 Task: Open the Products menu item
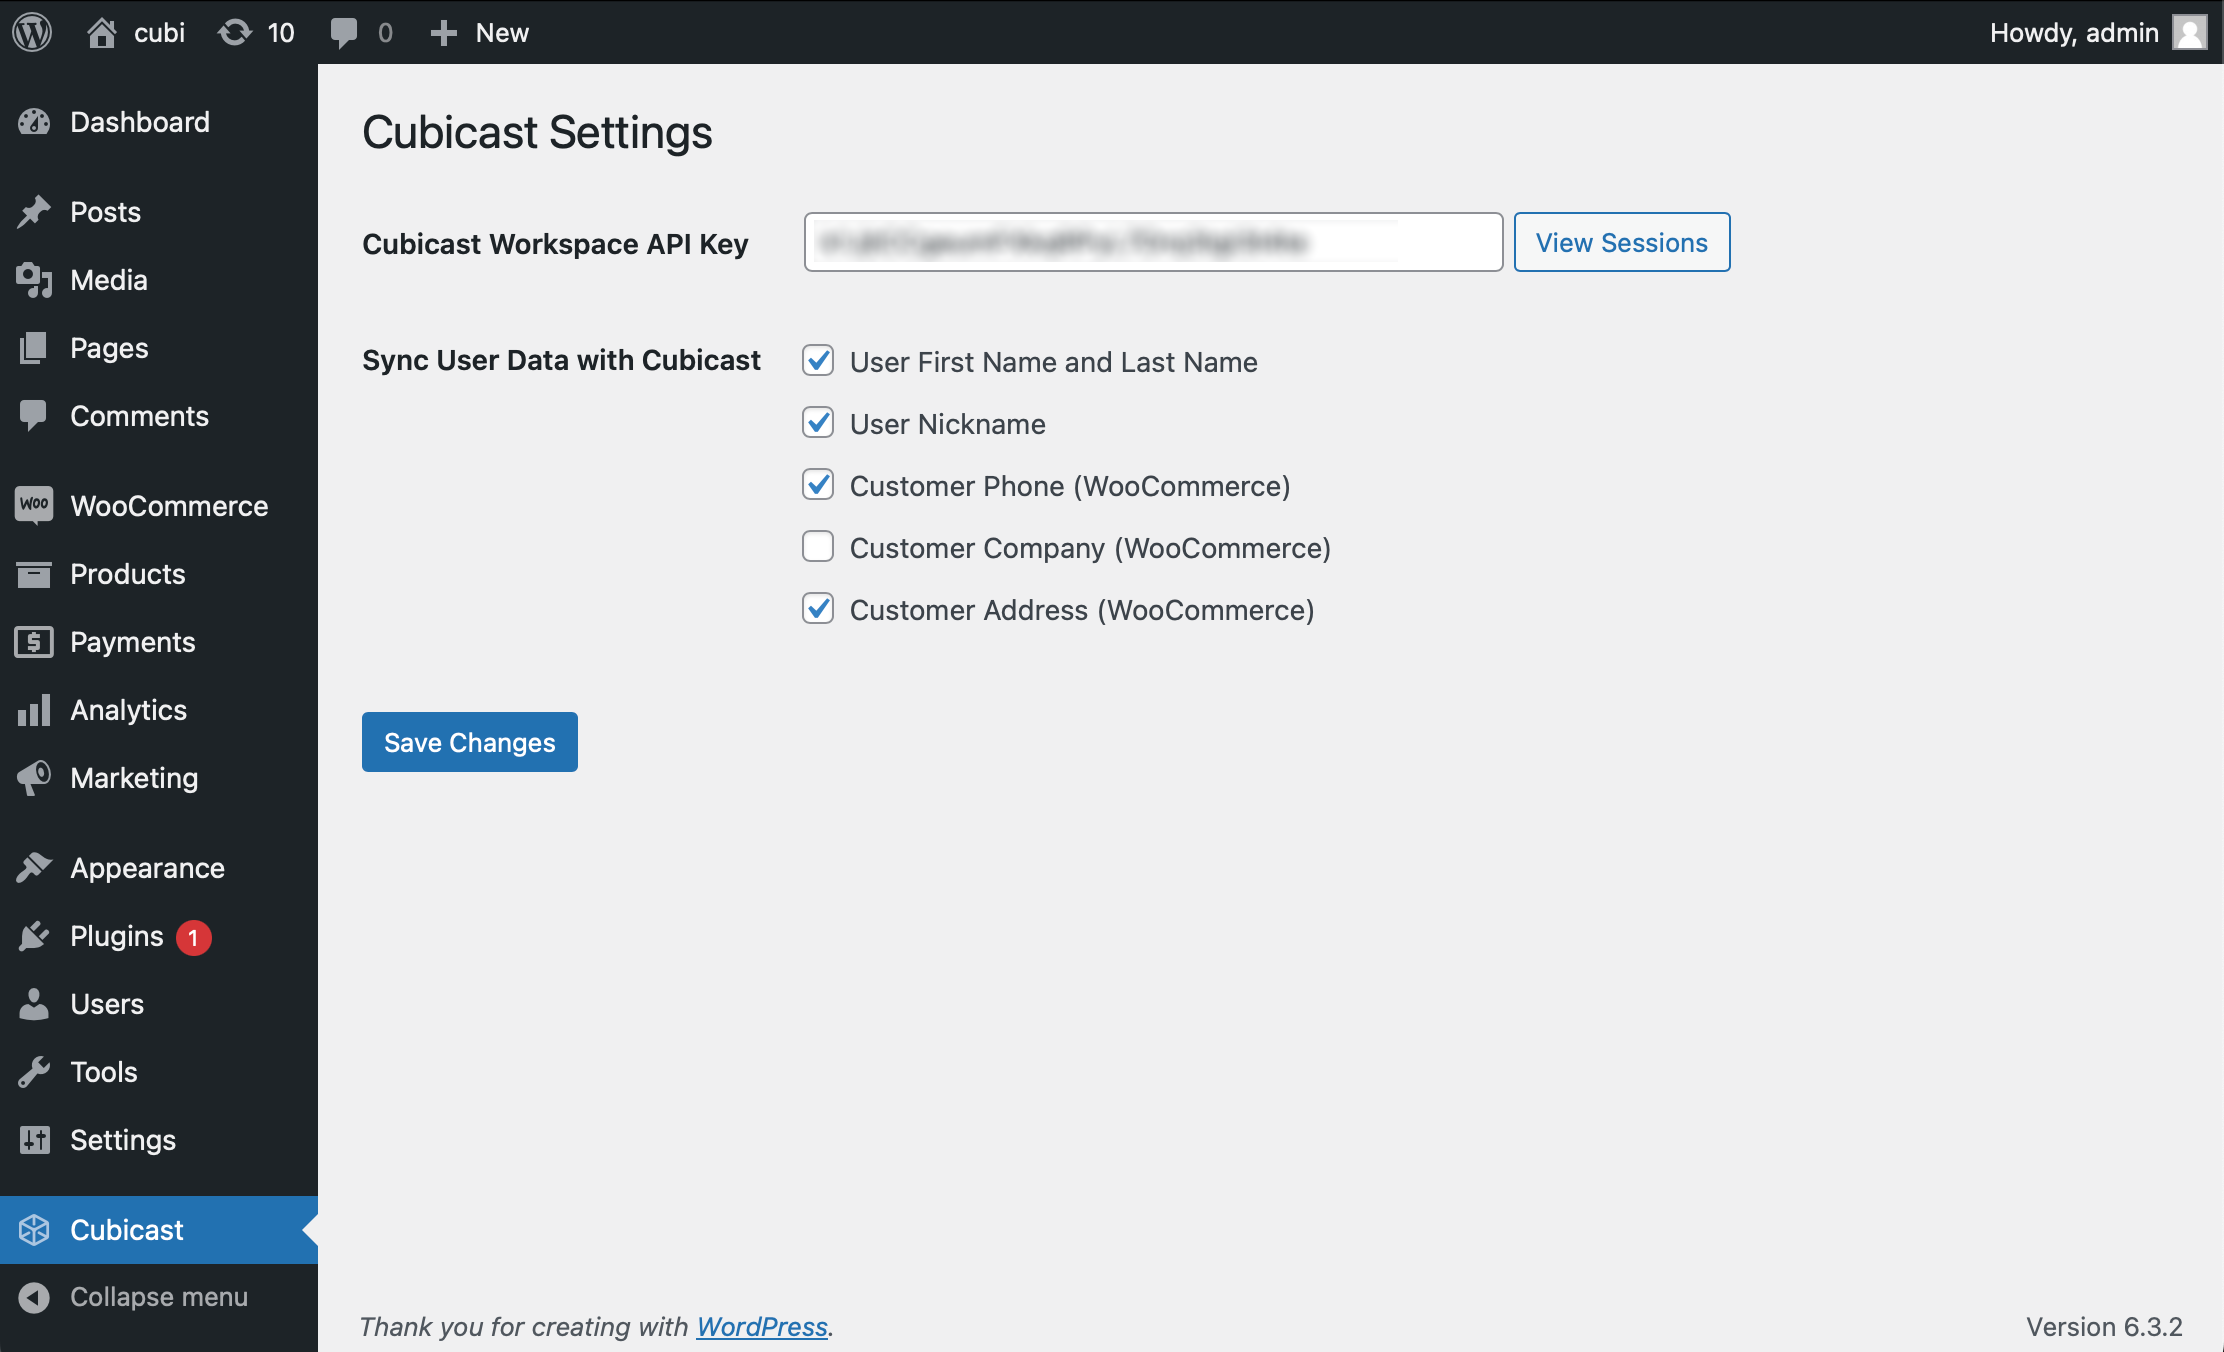pos(159,574)
